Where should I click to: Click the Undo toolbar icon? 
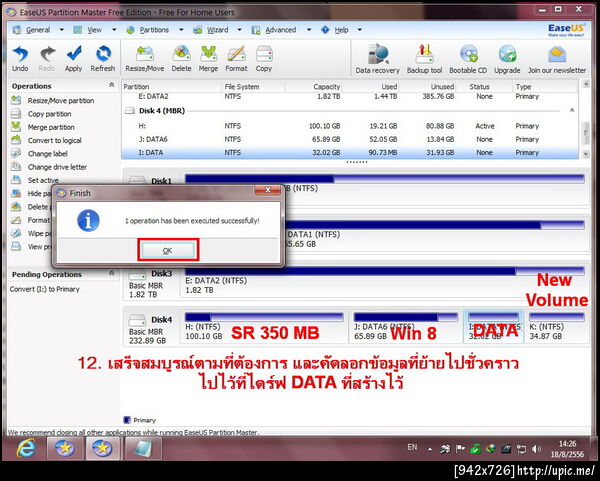(20, 54)
